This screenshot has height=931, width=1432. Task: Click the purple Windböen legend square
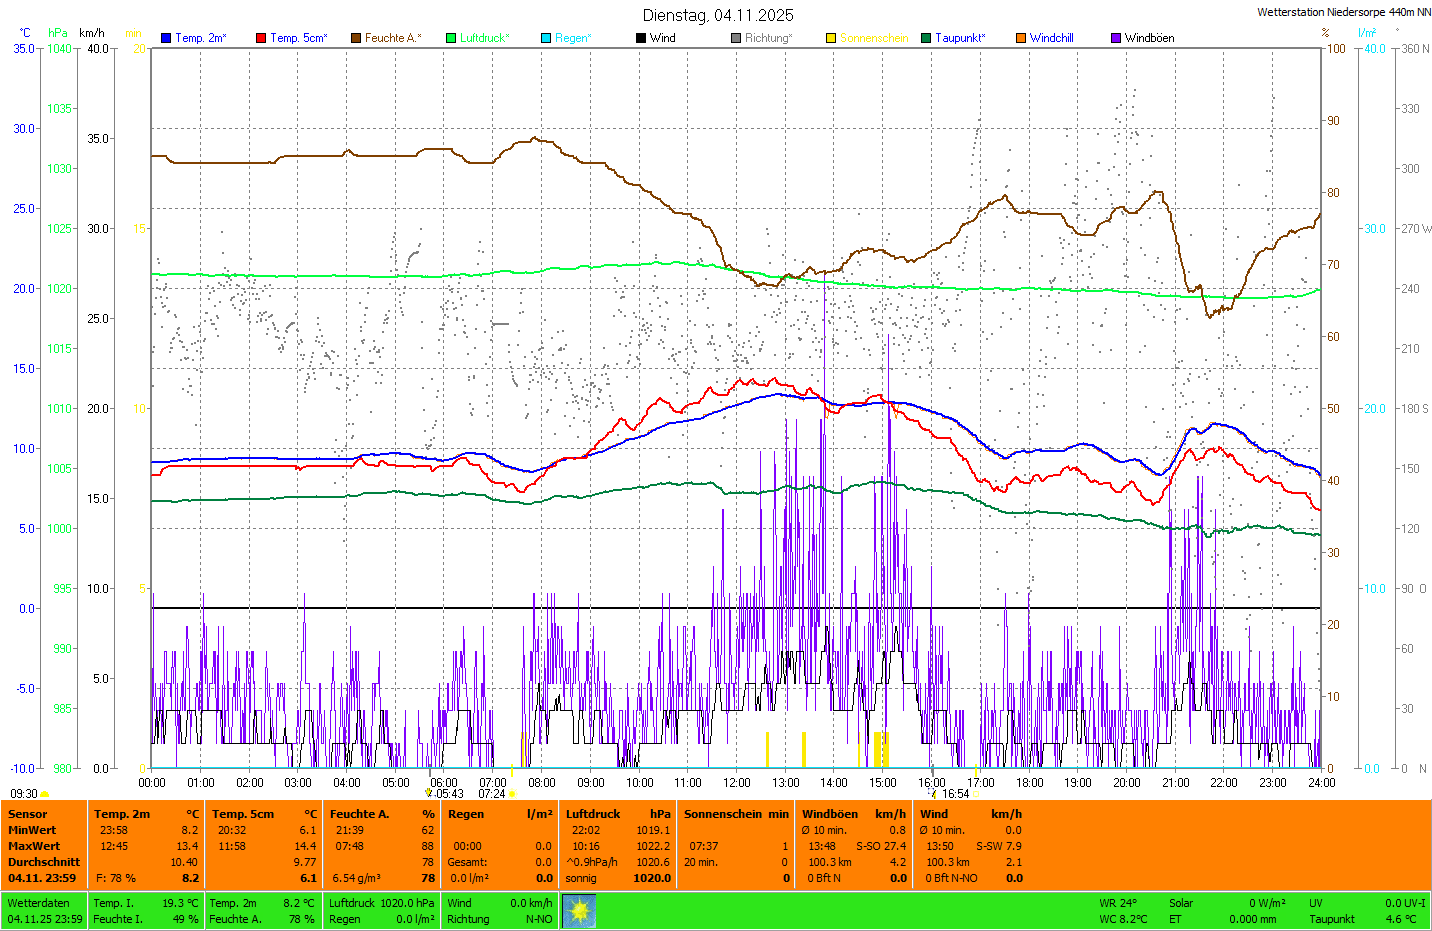point(1116,38)
